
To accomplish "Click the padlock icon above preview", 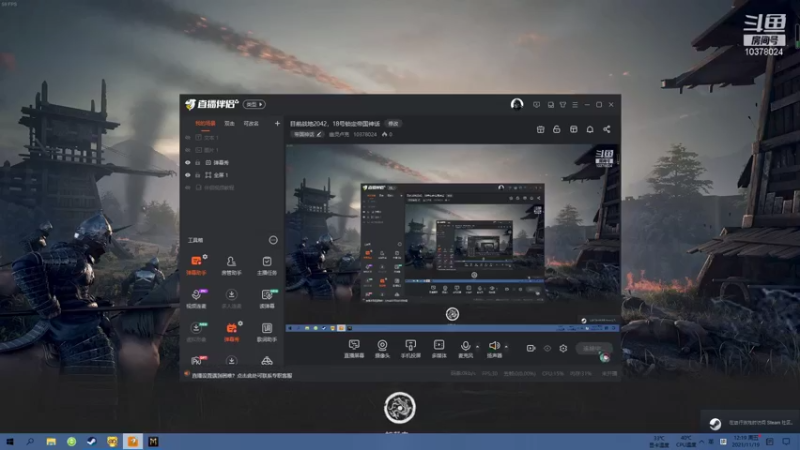I will click(557, 130).
